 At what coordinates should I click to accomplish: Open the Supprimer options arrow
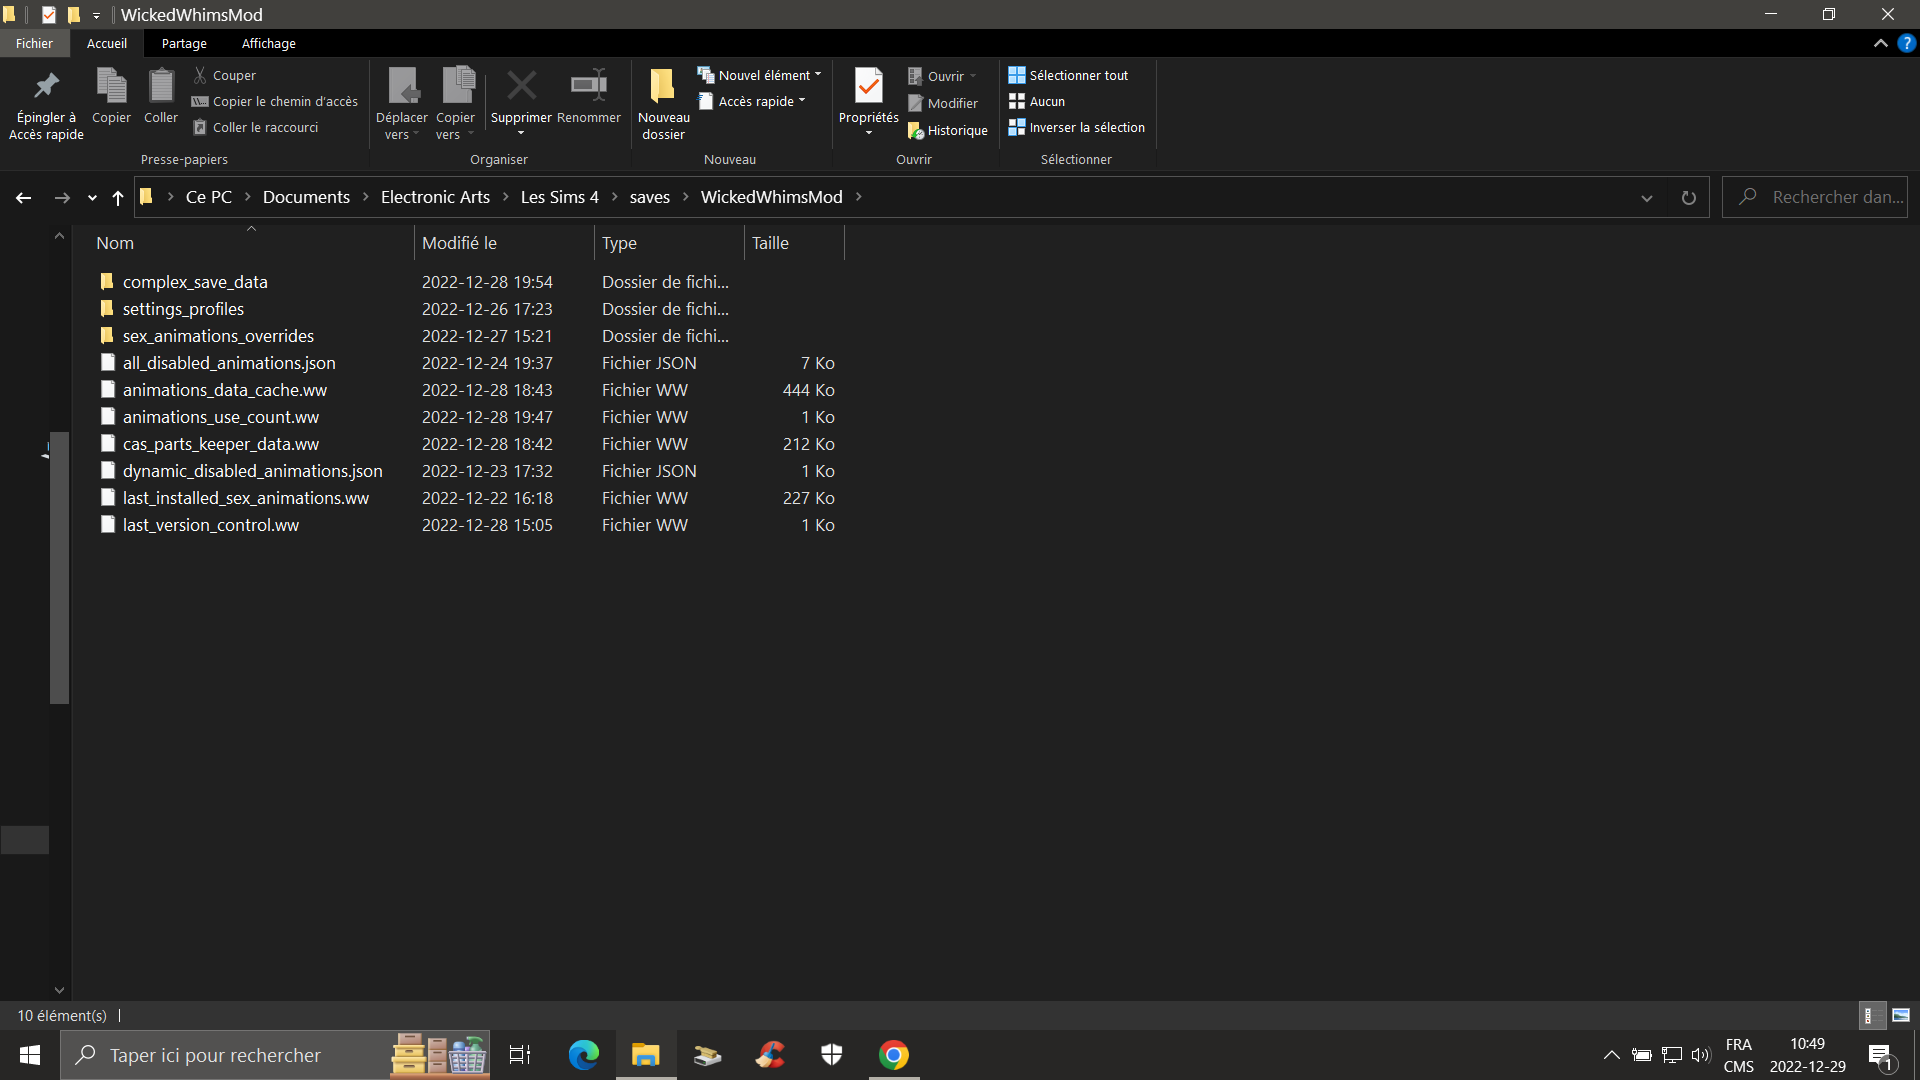(x=521, y=134)
